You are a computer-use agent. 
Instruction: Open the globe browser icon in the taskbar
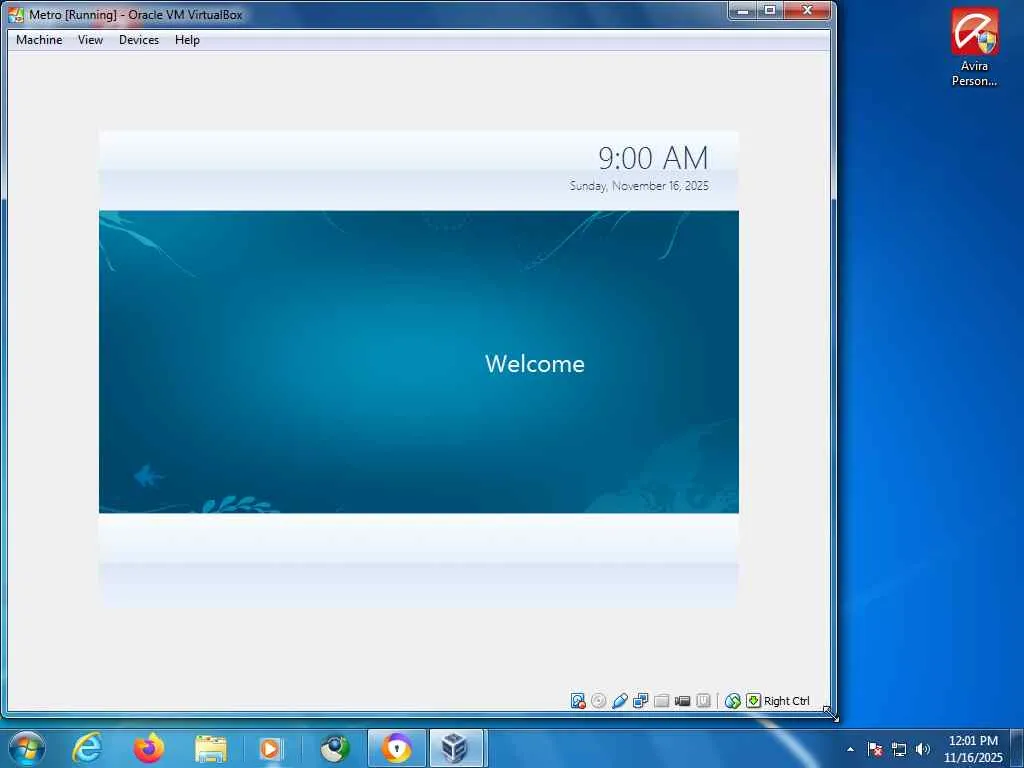click(335, 748)
